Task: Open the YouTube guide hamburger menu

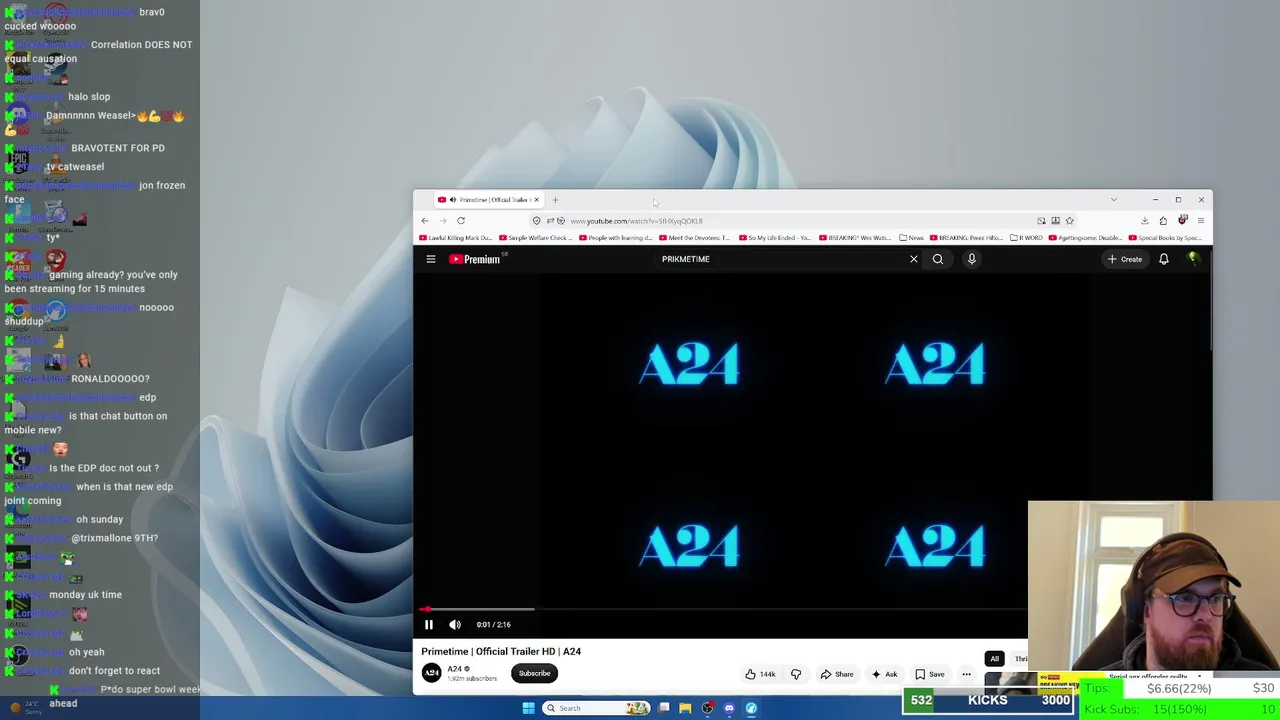Action: tap(431, 259)
